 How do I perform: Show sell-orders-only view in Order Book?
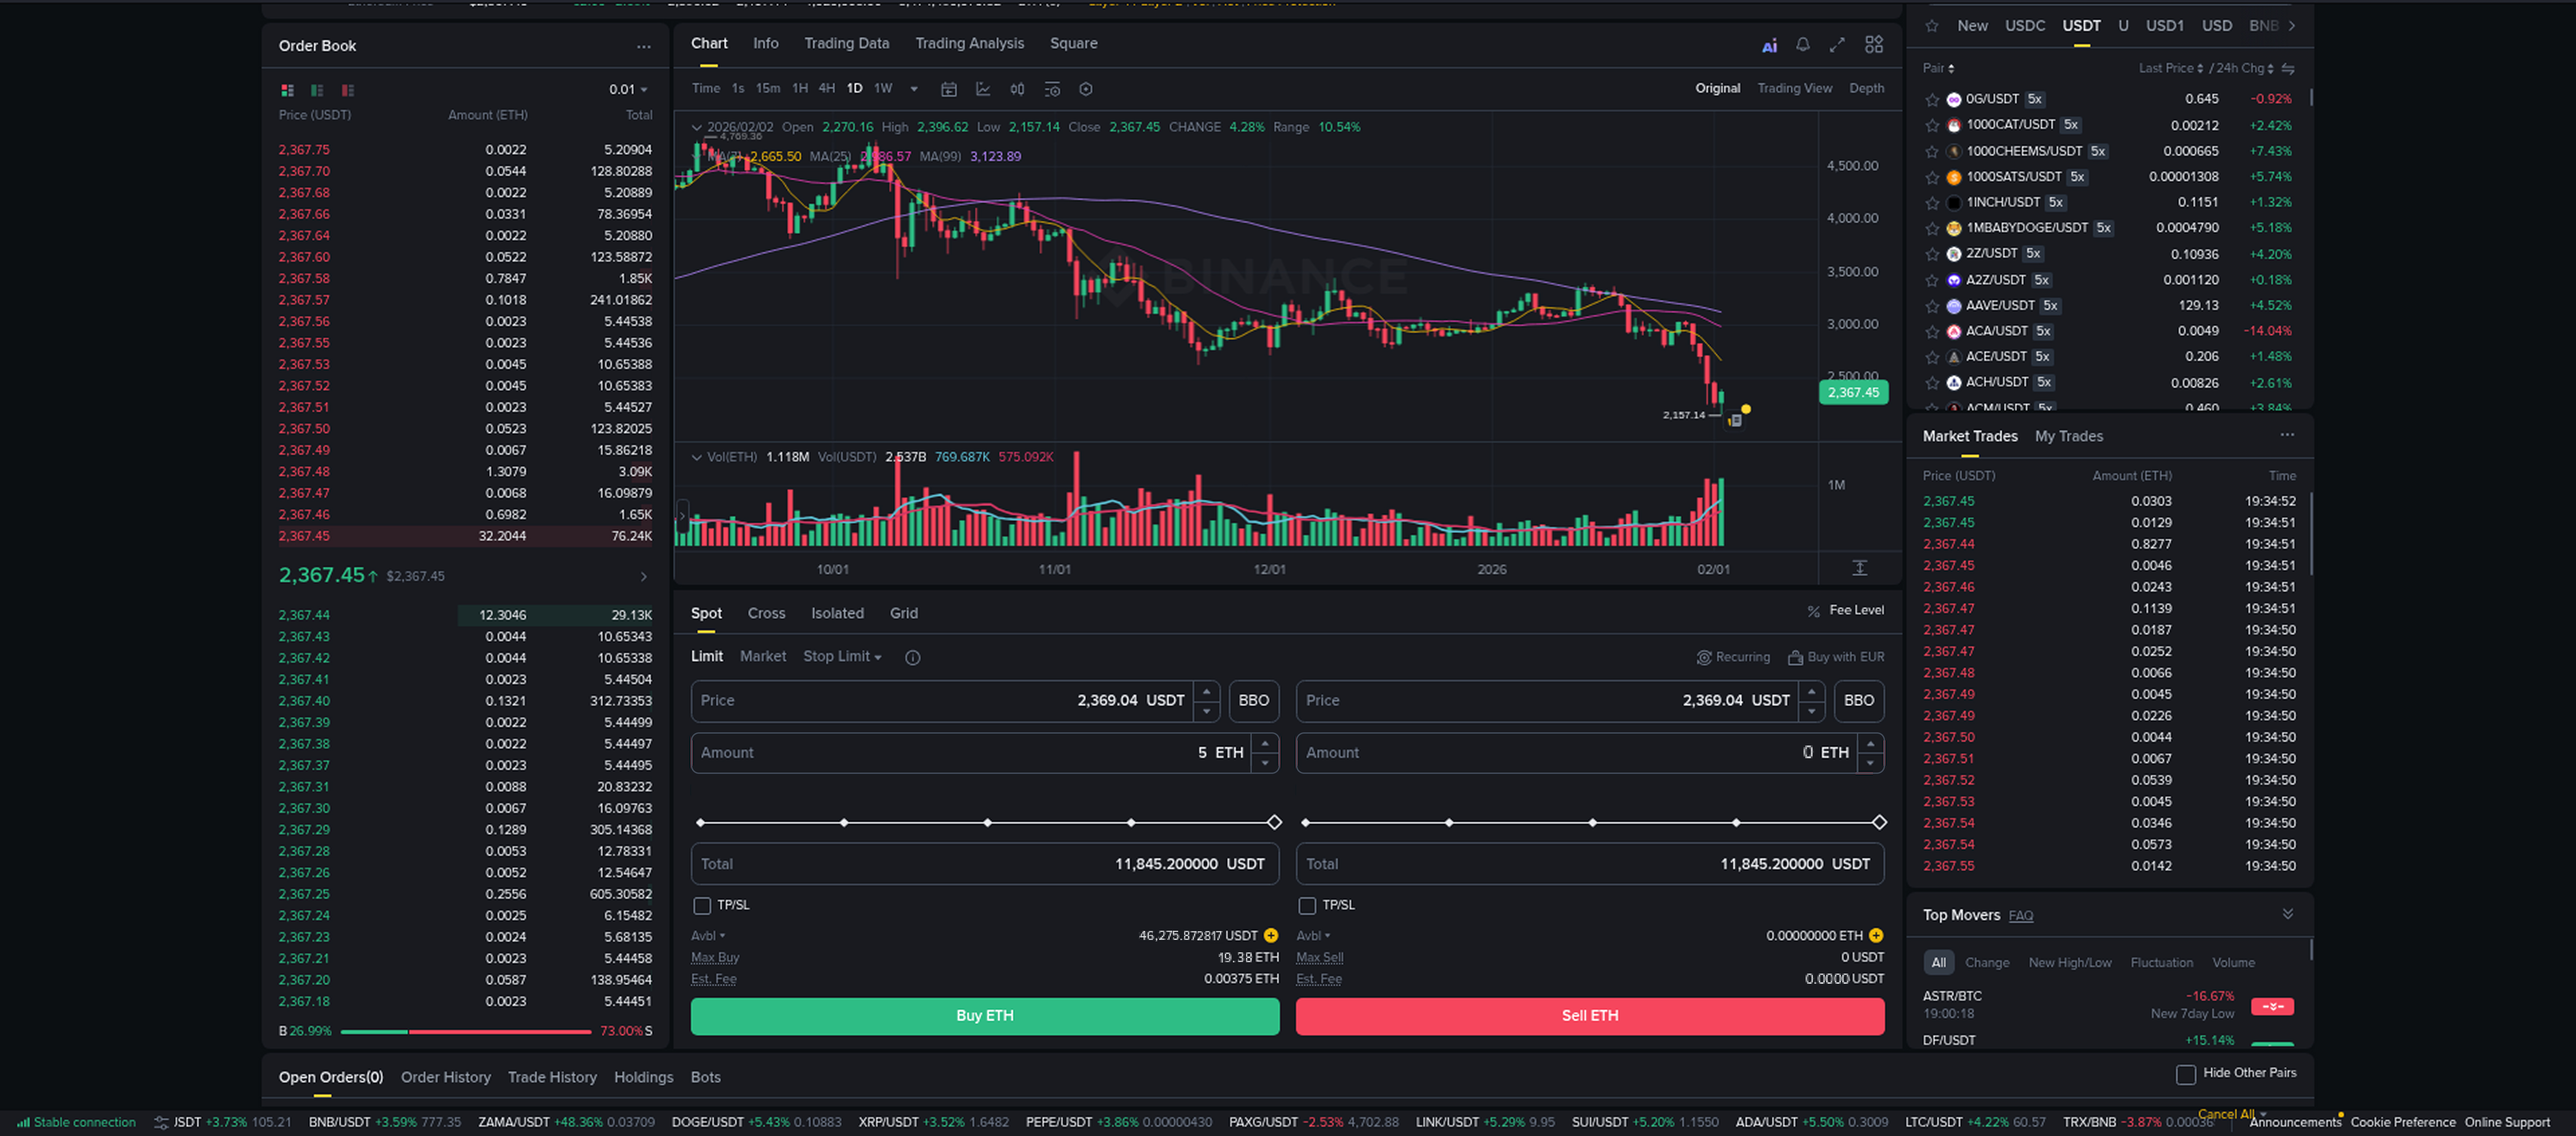point(348,90)
